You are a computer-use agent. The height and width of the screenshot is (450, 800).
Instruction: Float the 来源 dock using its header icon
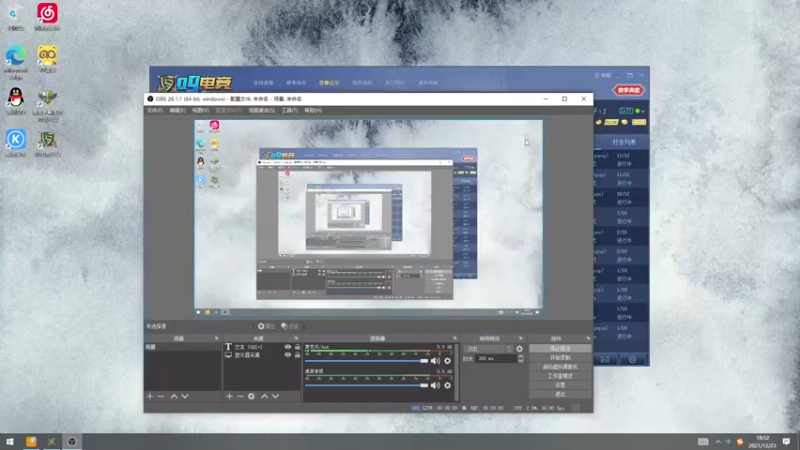click(x=296, y=338)
